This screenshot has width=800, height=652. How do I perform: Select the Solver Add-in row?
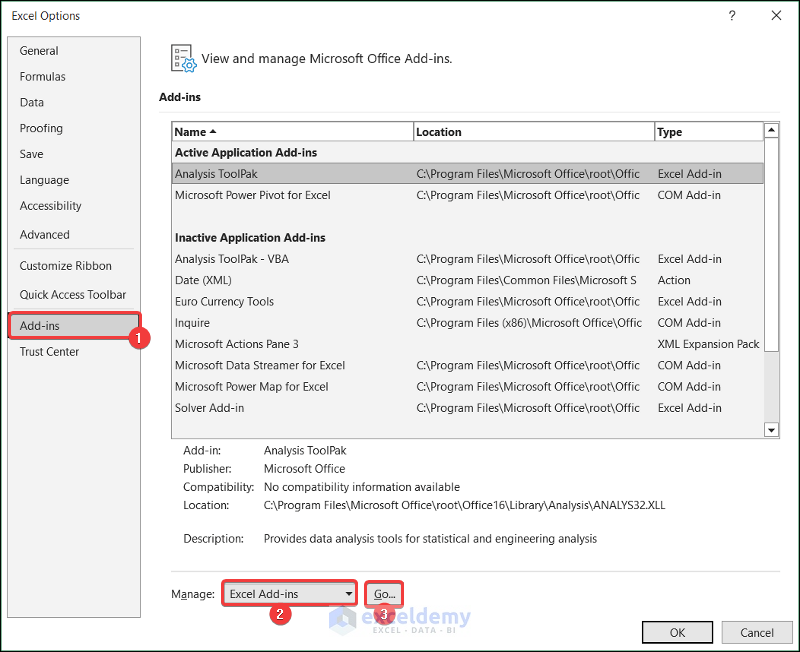pyautogui.click(x=468, y=408)
